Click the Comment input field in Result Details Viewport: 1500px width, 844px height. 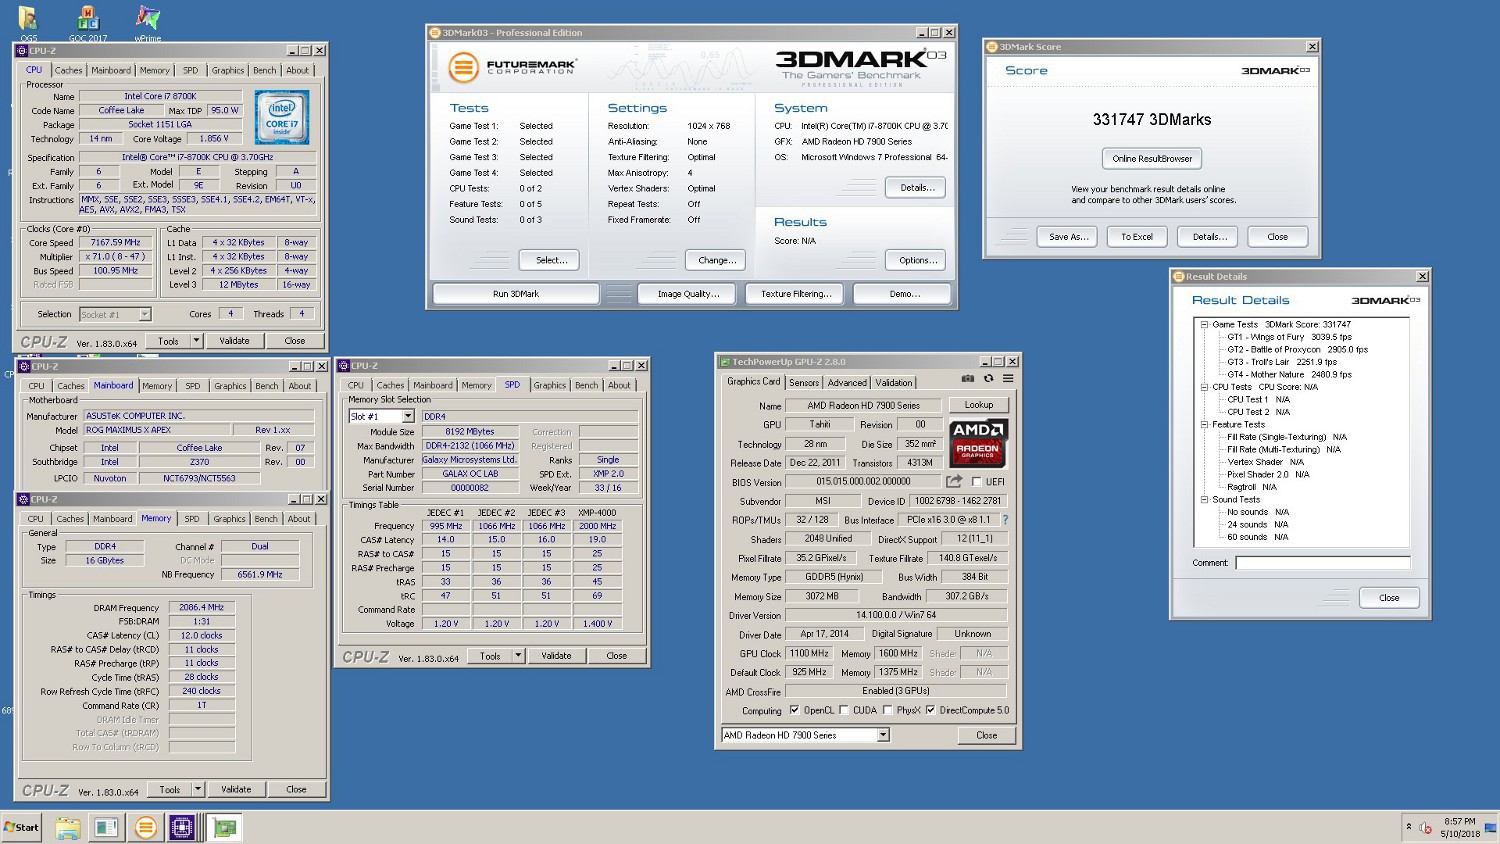coord(1322,563)
